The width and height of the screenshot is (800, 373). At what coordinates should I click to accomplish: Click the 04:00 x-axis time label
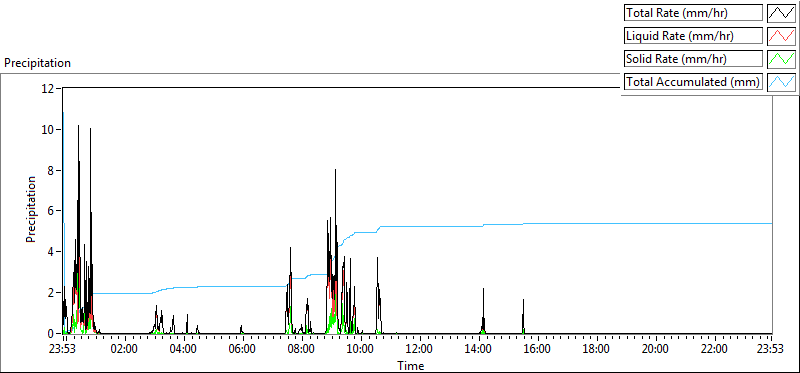pos(183,350)
